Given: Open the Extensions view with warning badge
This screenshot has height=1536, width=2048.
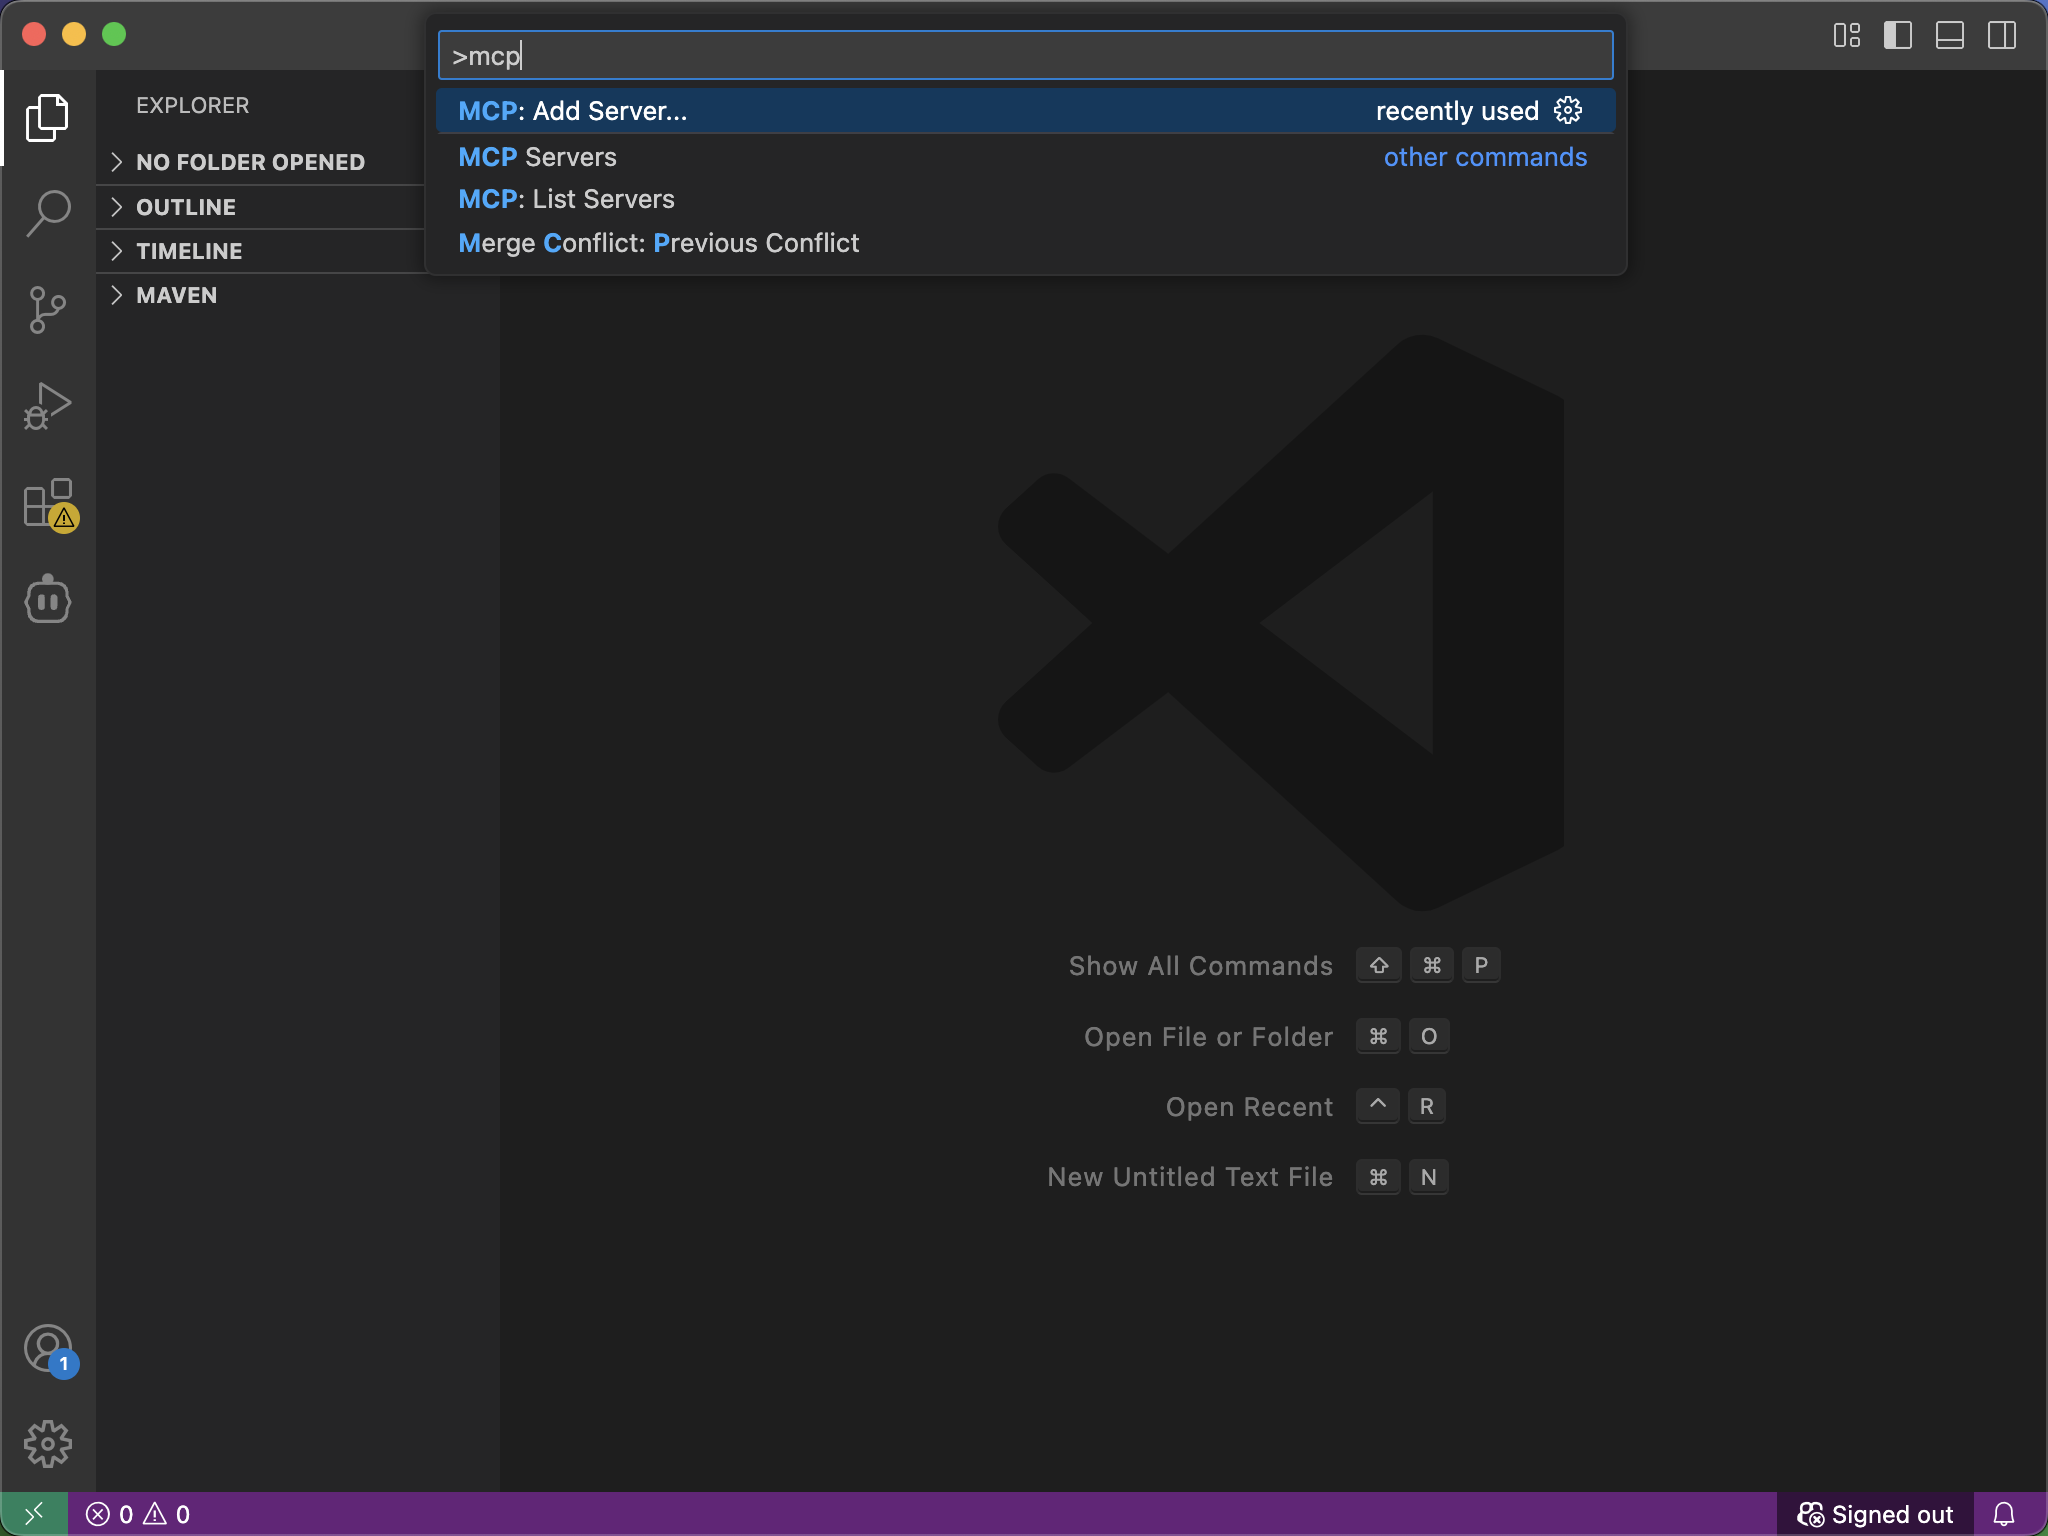Looking at the screenshot, I should click(x=46, y=505).
